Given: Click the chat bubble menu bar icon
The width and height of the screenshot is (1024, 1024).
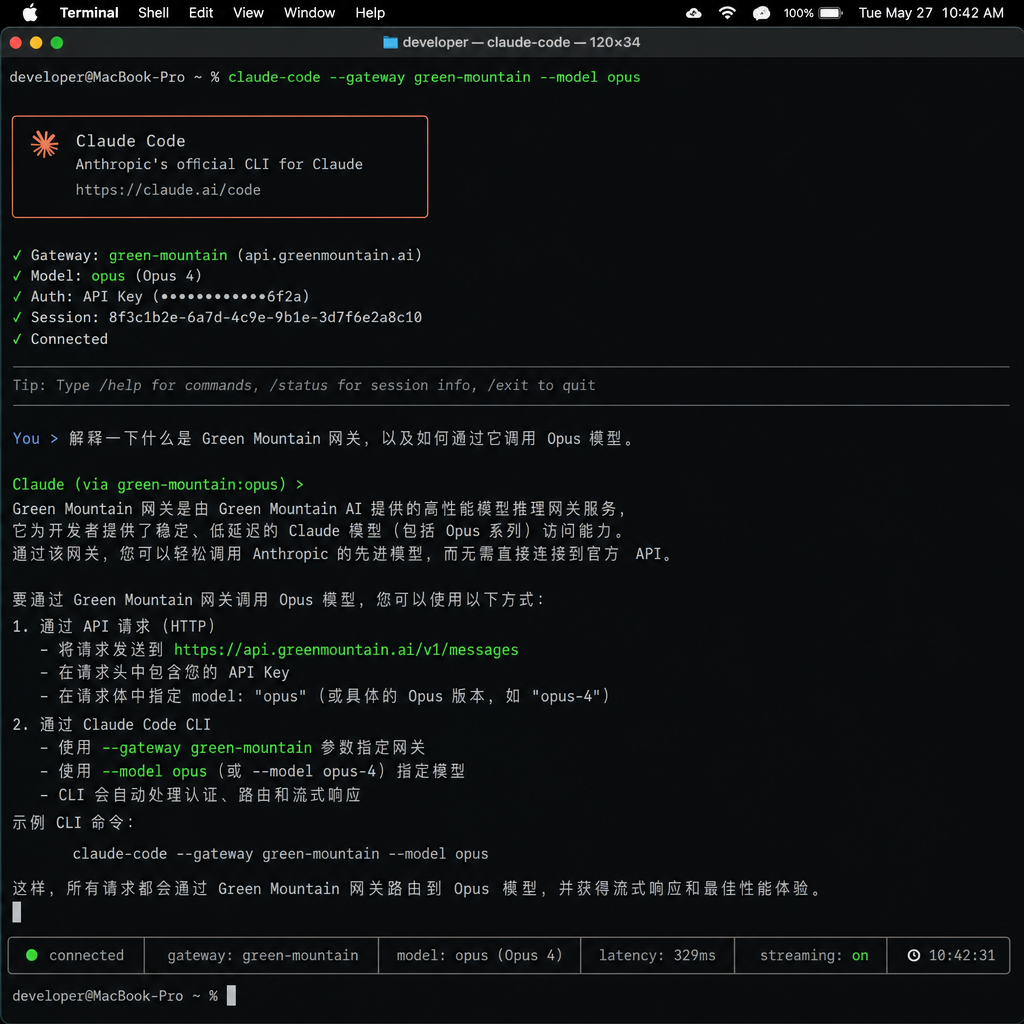Looking at the screenshot, I should 761,13.
